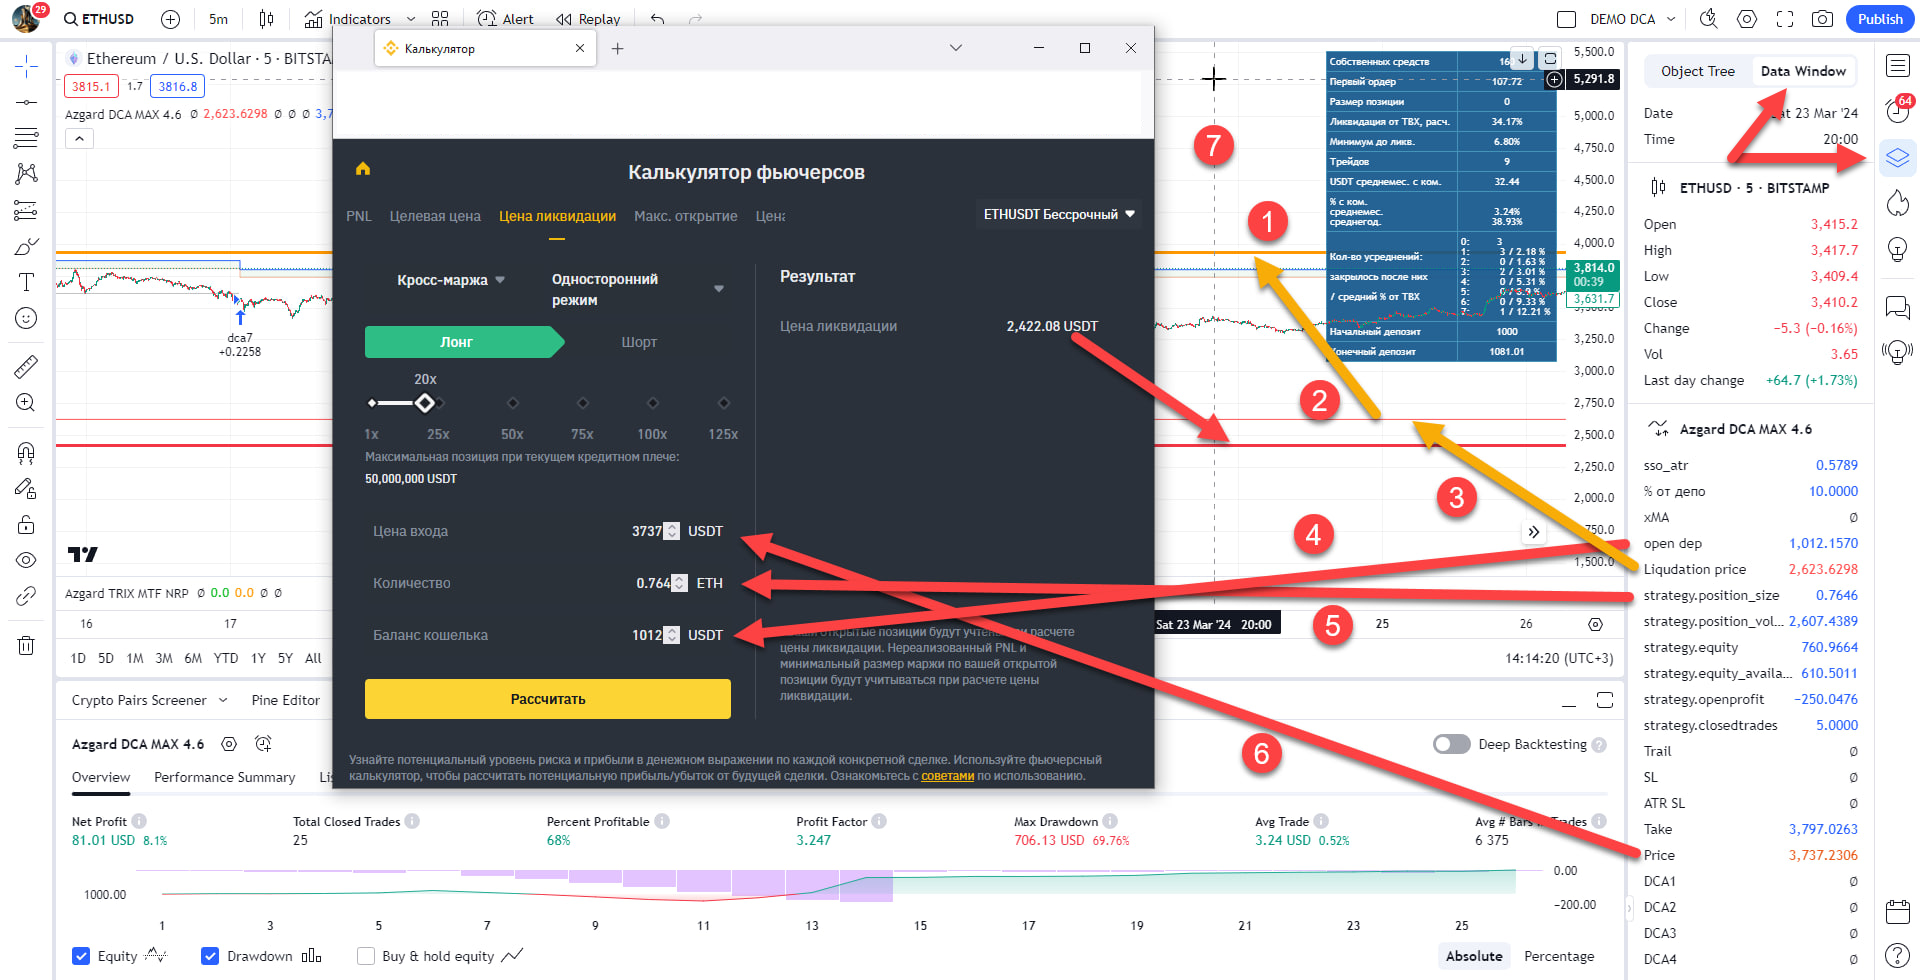
Task: Edit the Цена входа entry price field
Action: [548, 531]
